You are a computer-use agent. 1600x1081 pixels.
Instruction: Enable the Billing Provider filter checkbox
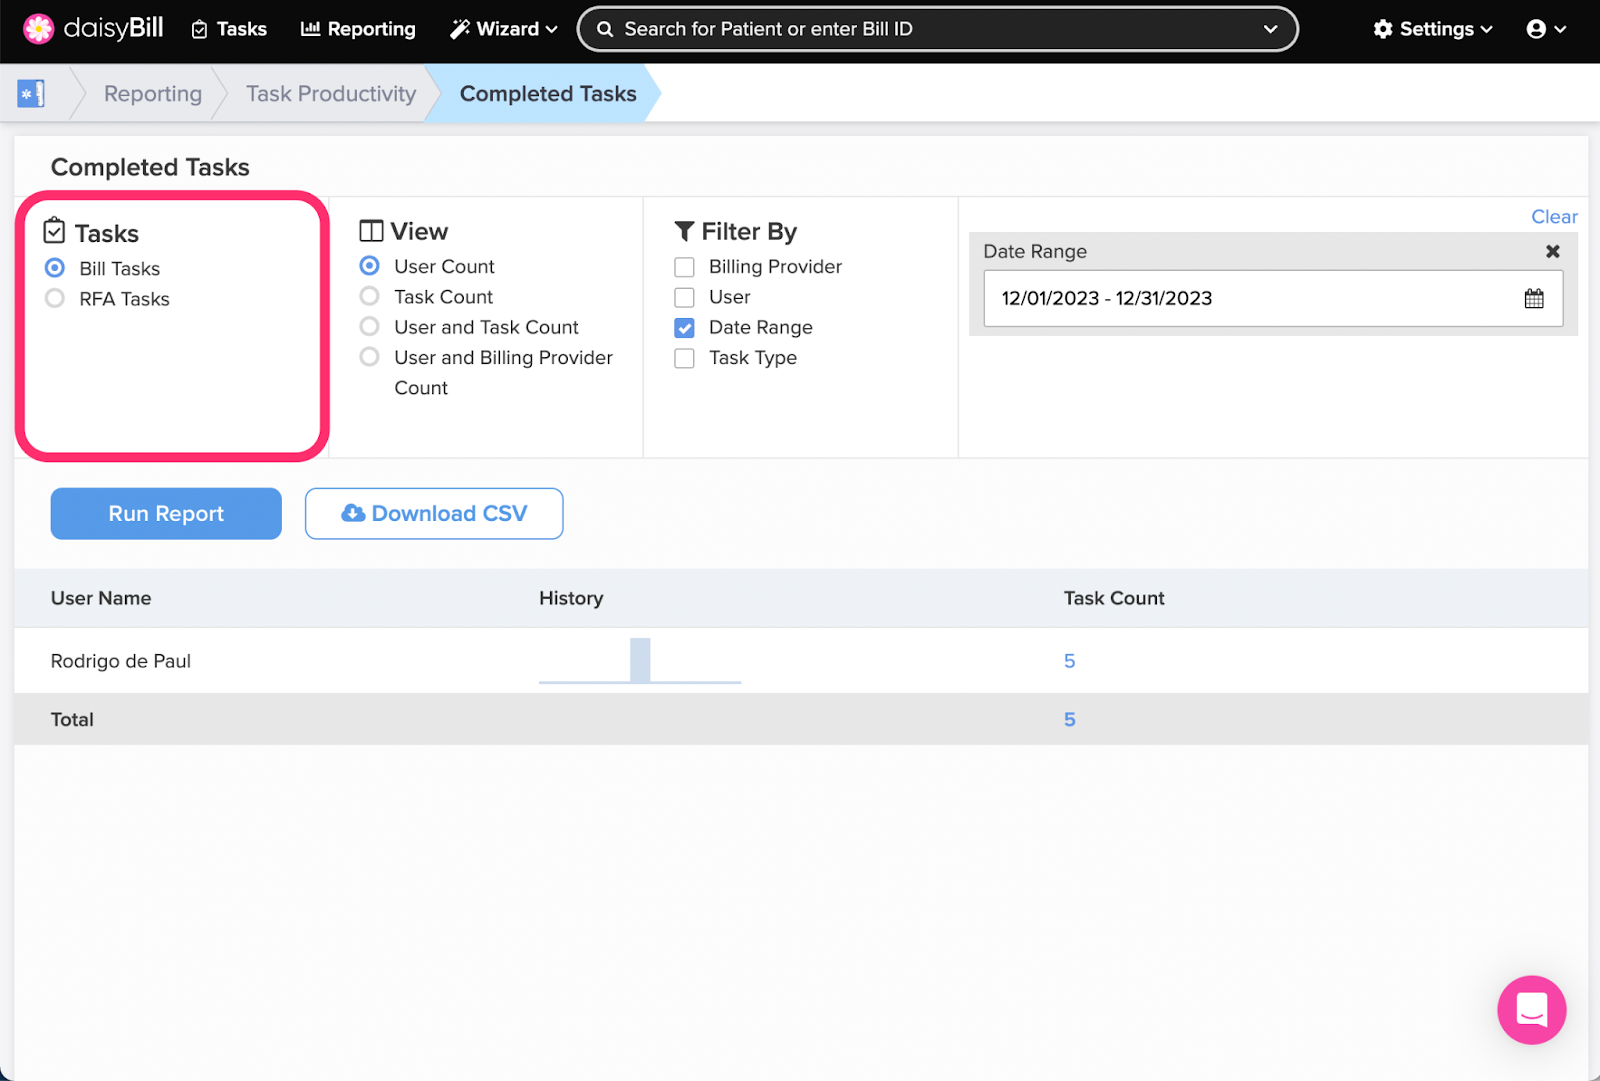tap(684, 267)
